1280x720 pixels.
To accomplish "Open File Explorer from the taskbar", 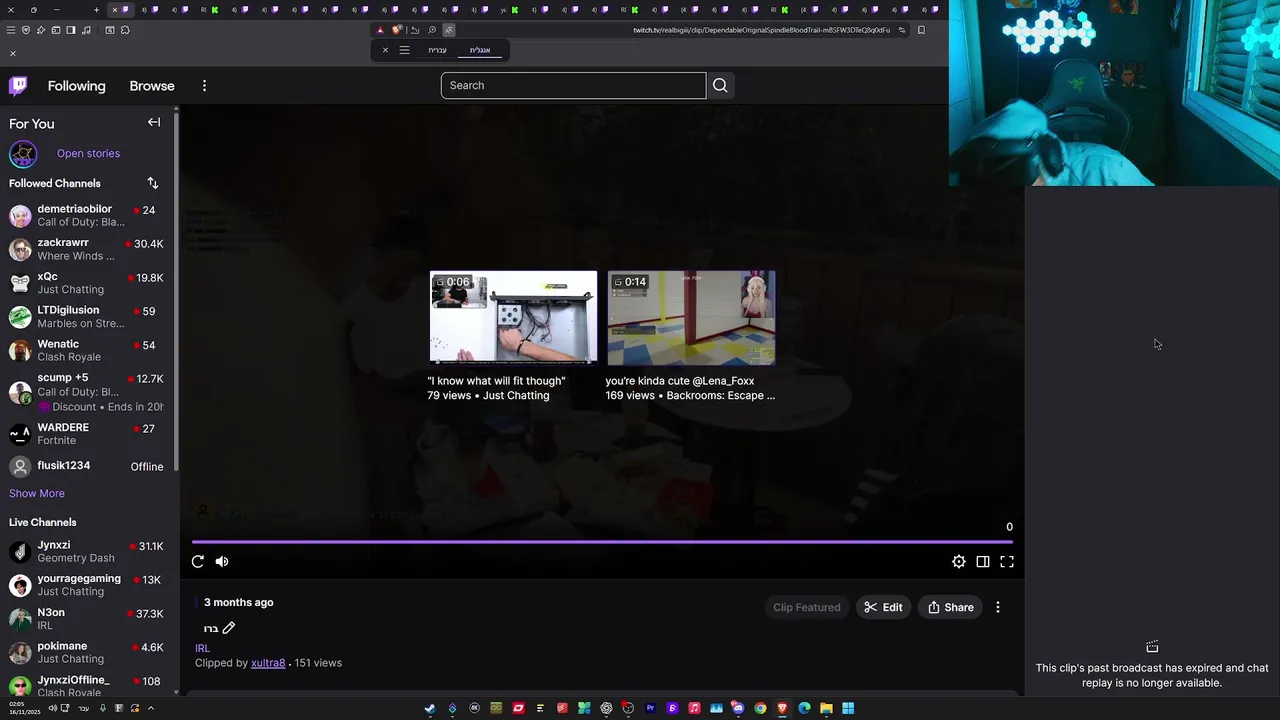I will point(826,708).
